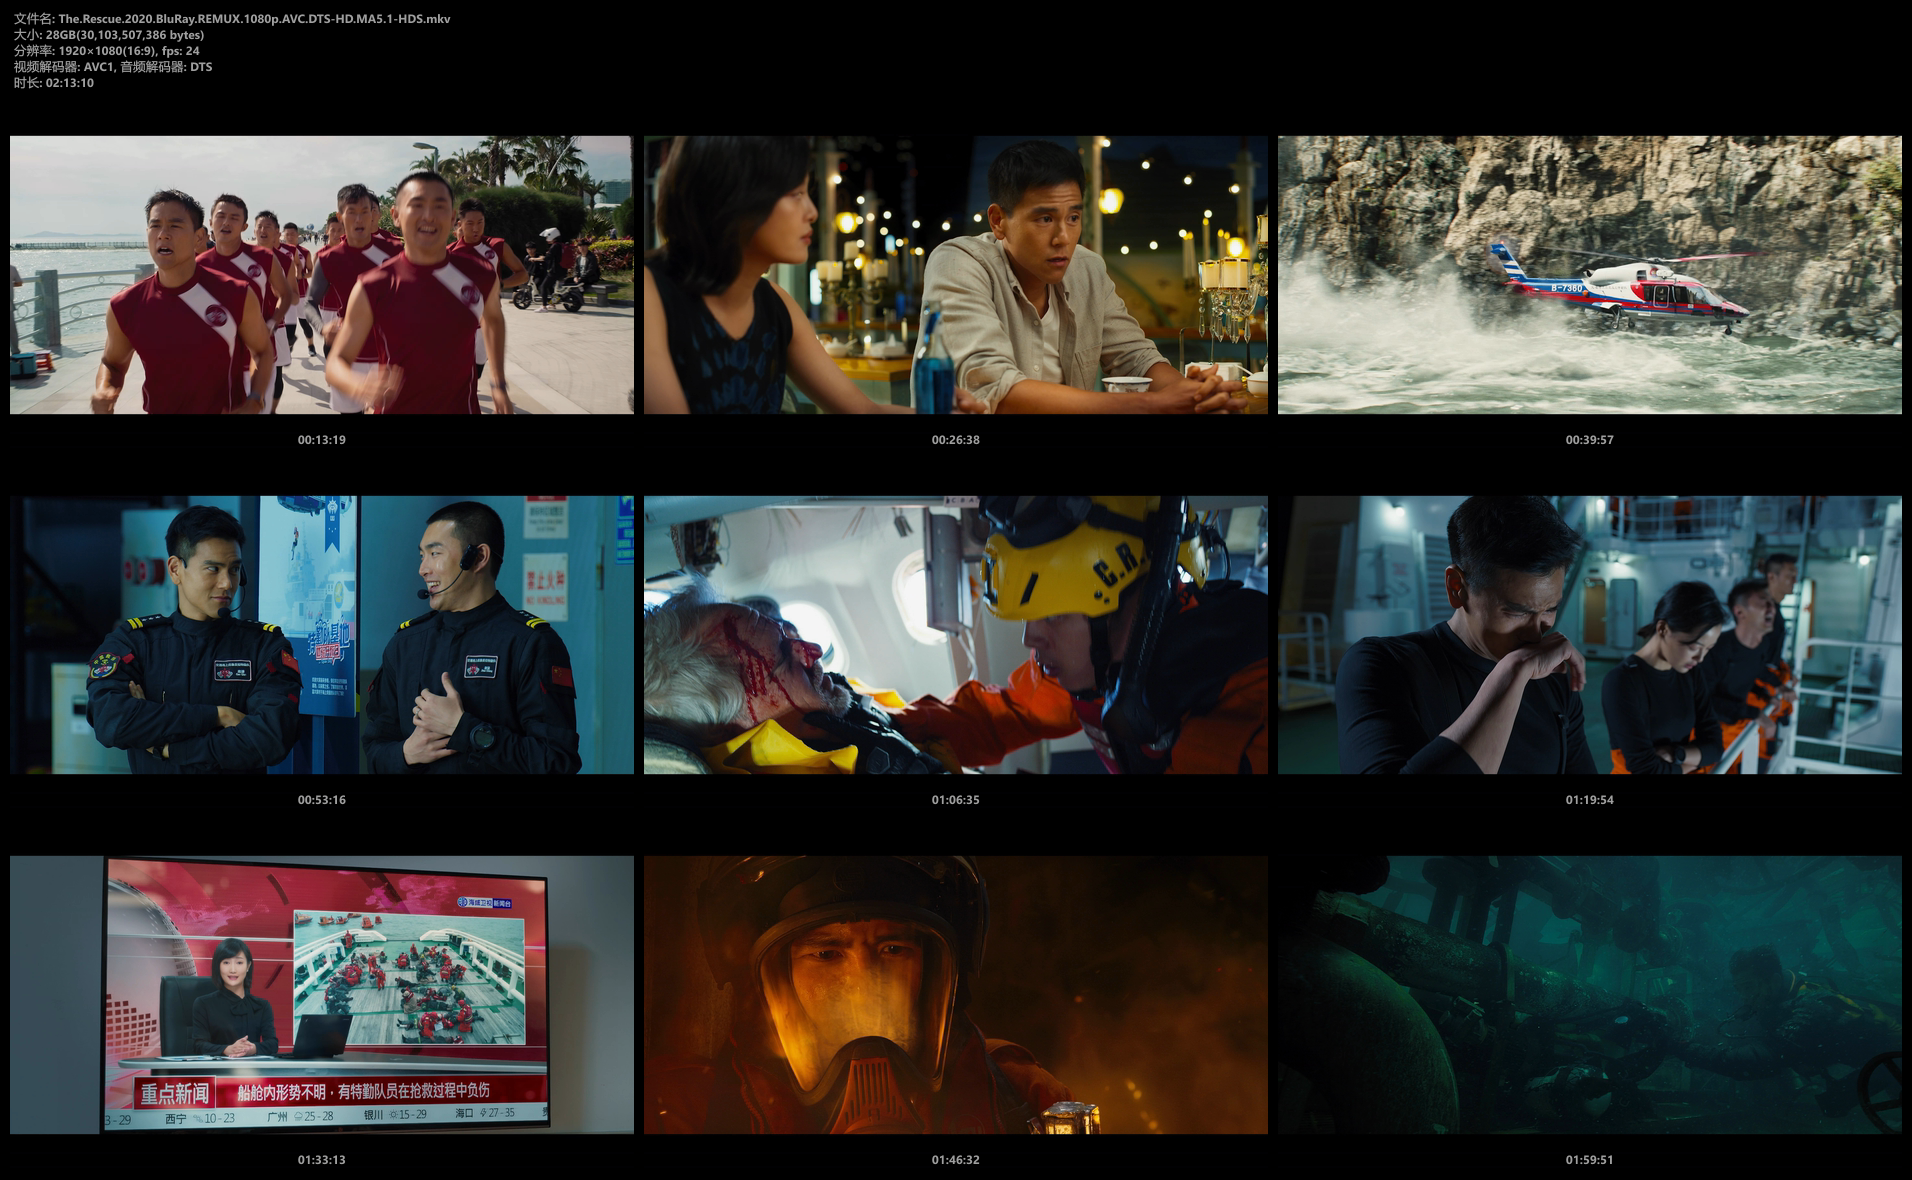Viewport: 1912px width, 1180px height.
Task: Click the 01:06:35 timestamp label
Action: tap(955, 800)
